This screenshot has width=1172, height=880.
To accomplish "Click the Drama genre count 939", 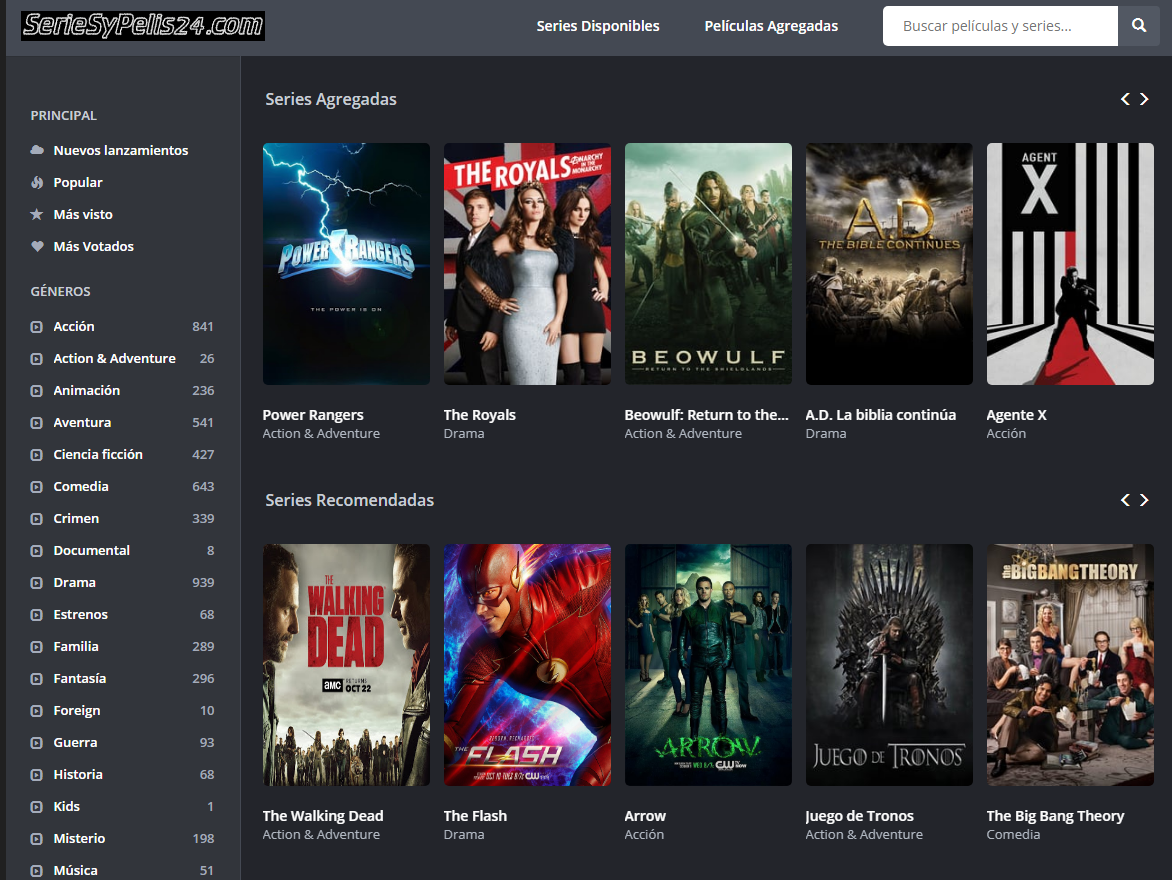I will click(203, 582).
